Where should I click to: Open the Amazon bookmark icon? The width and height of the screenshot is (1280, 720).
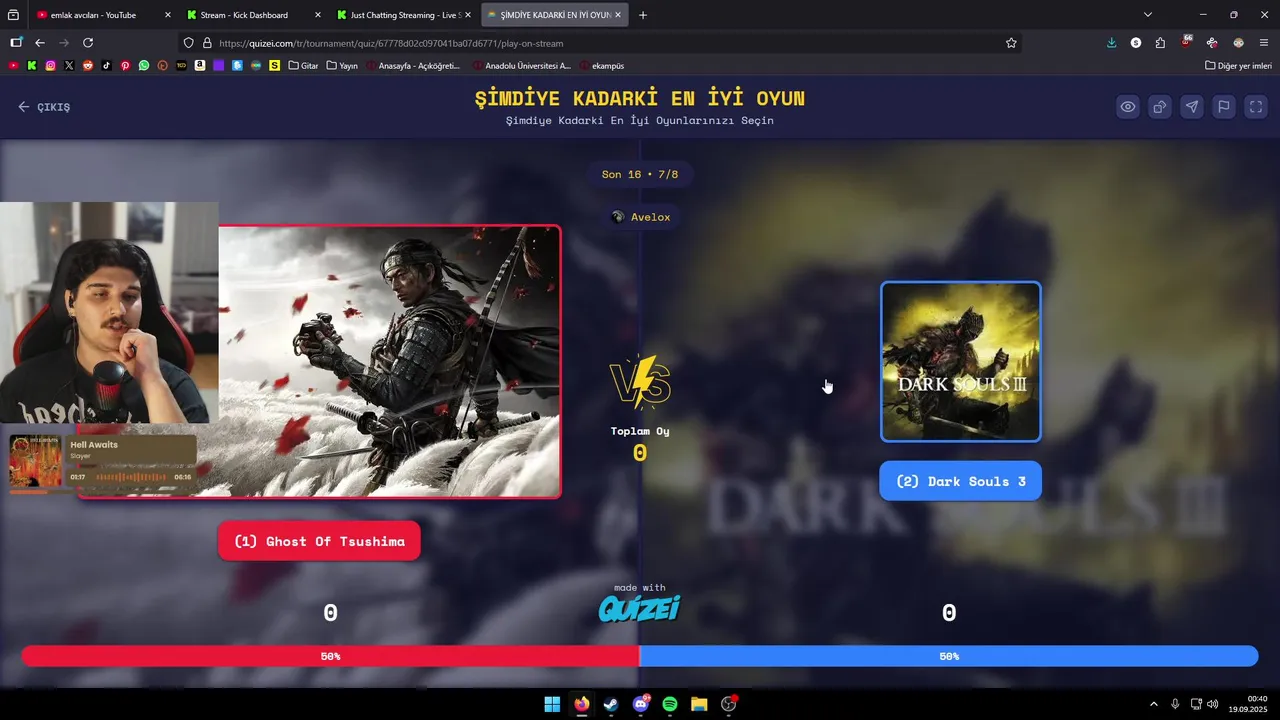pos(200,66)
